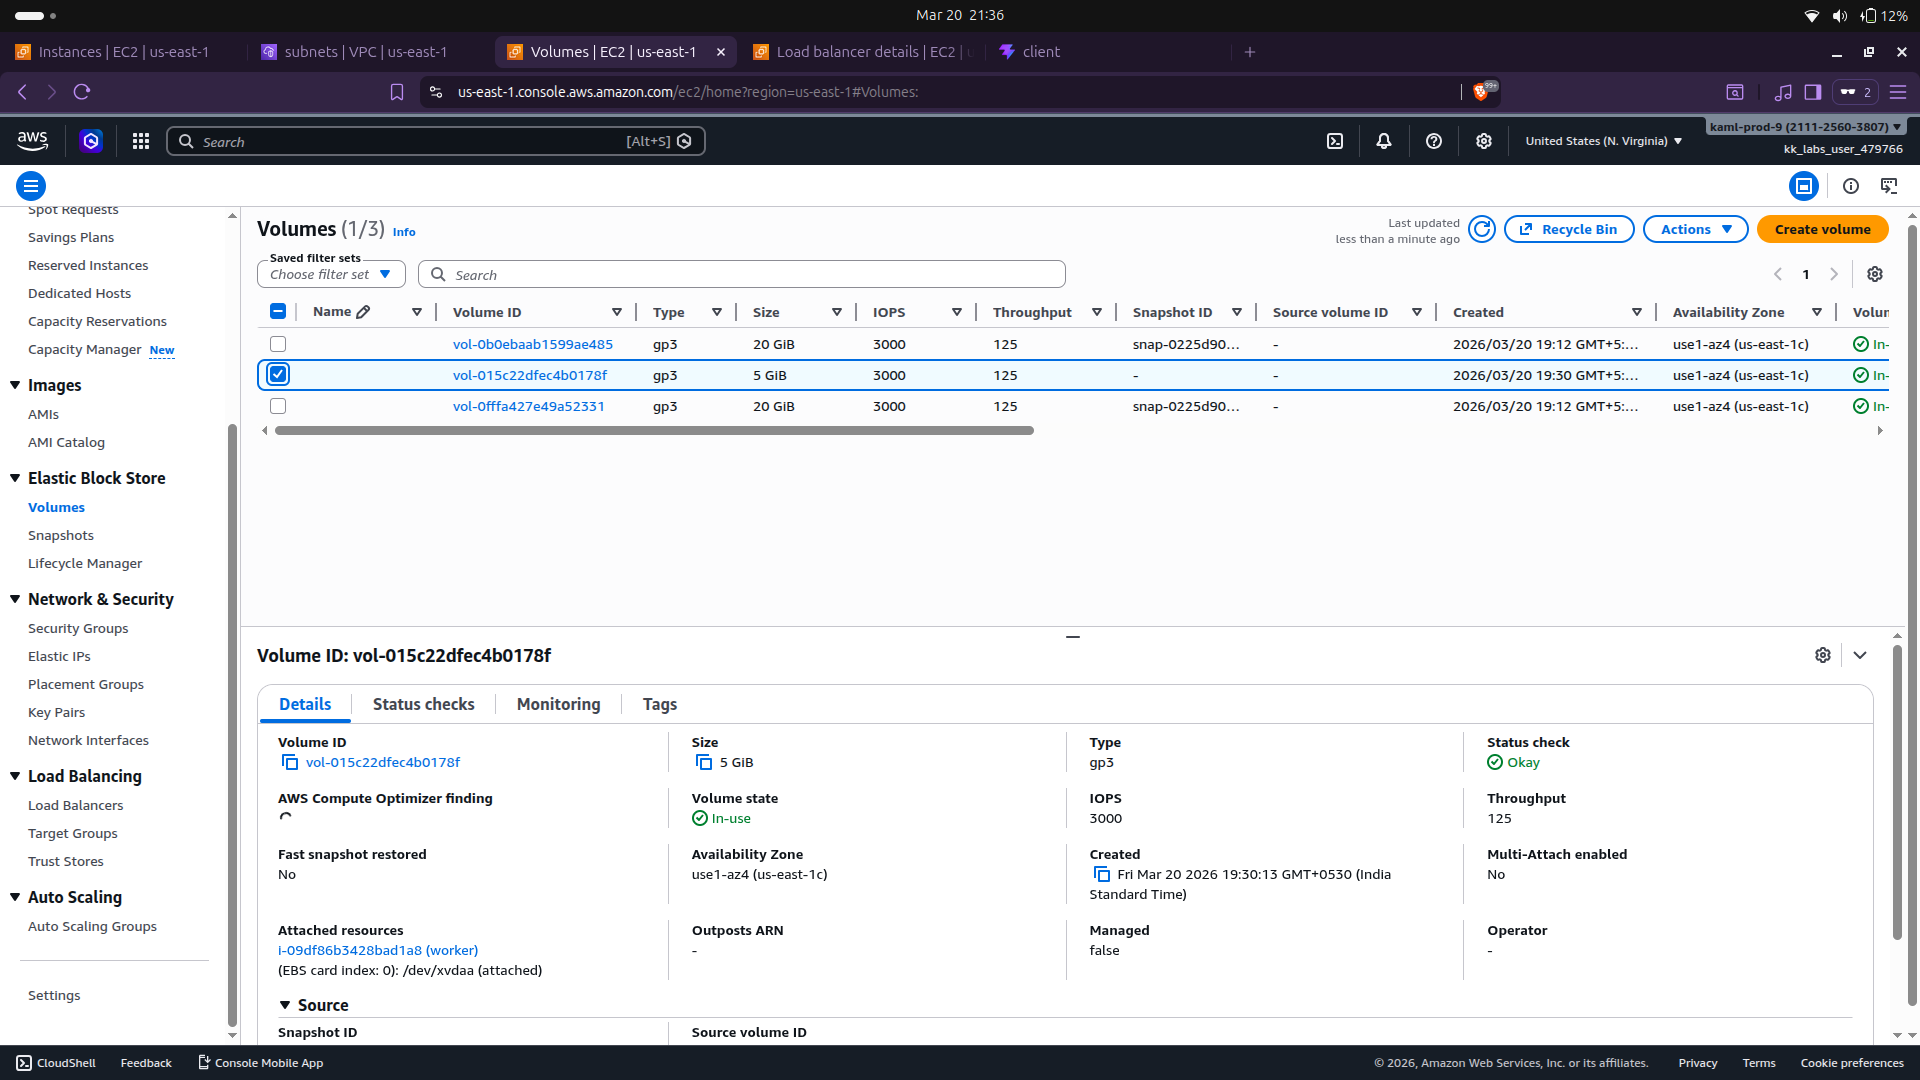Collapse the Elastic Block Store section
Image resolution: width=1920 pixels, height=1080 pixels.
pyautogui.click(x=15, y=478)
